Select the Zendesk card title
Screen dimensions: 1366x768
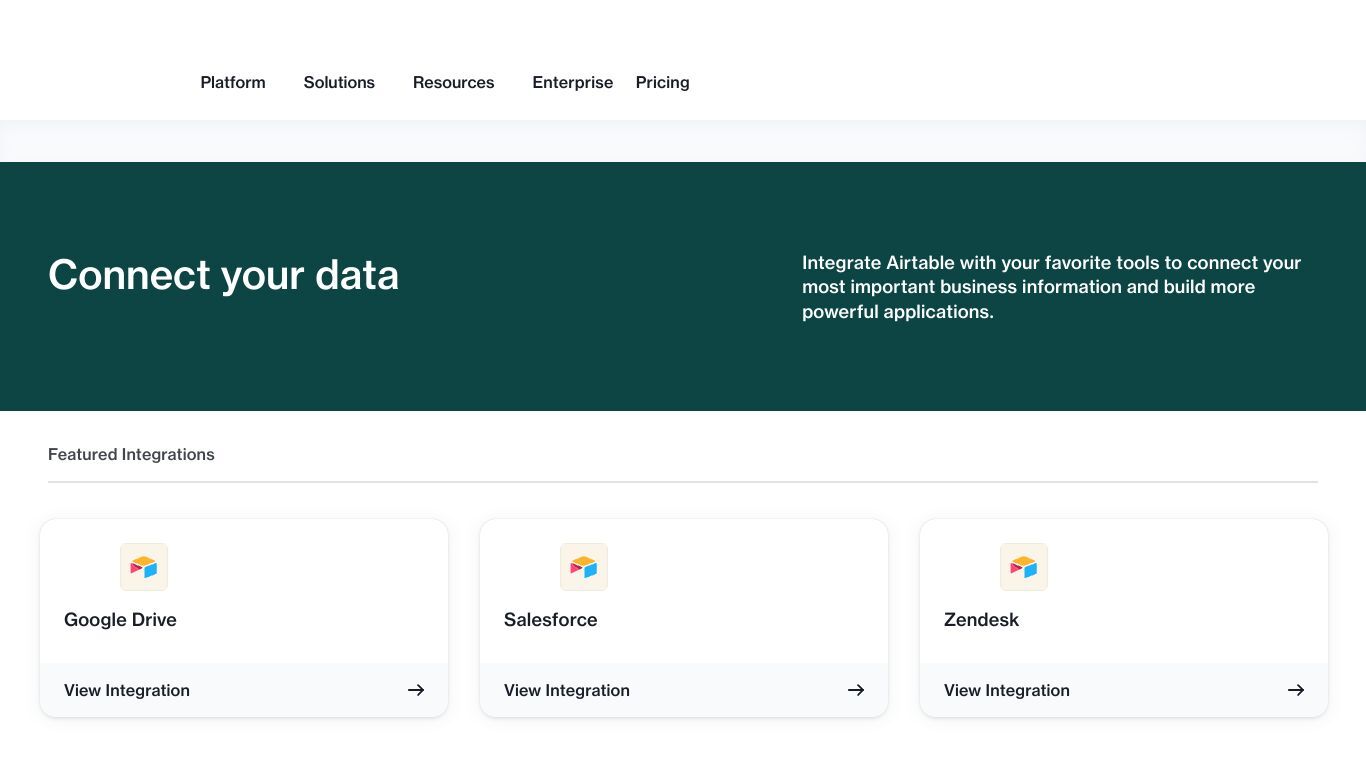[x=981, y=619]
